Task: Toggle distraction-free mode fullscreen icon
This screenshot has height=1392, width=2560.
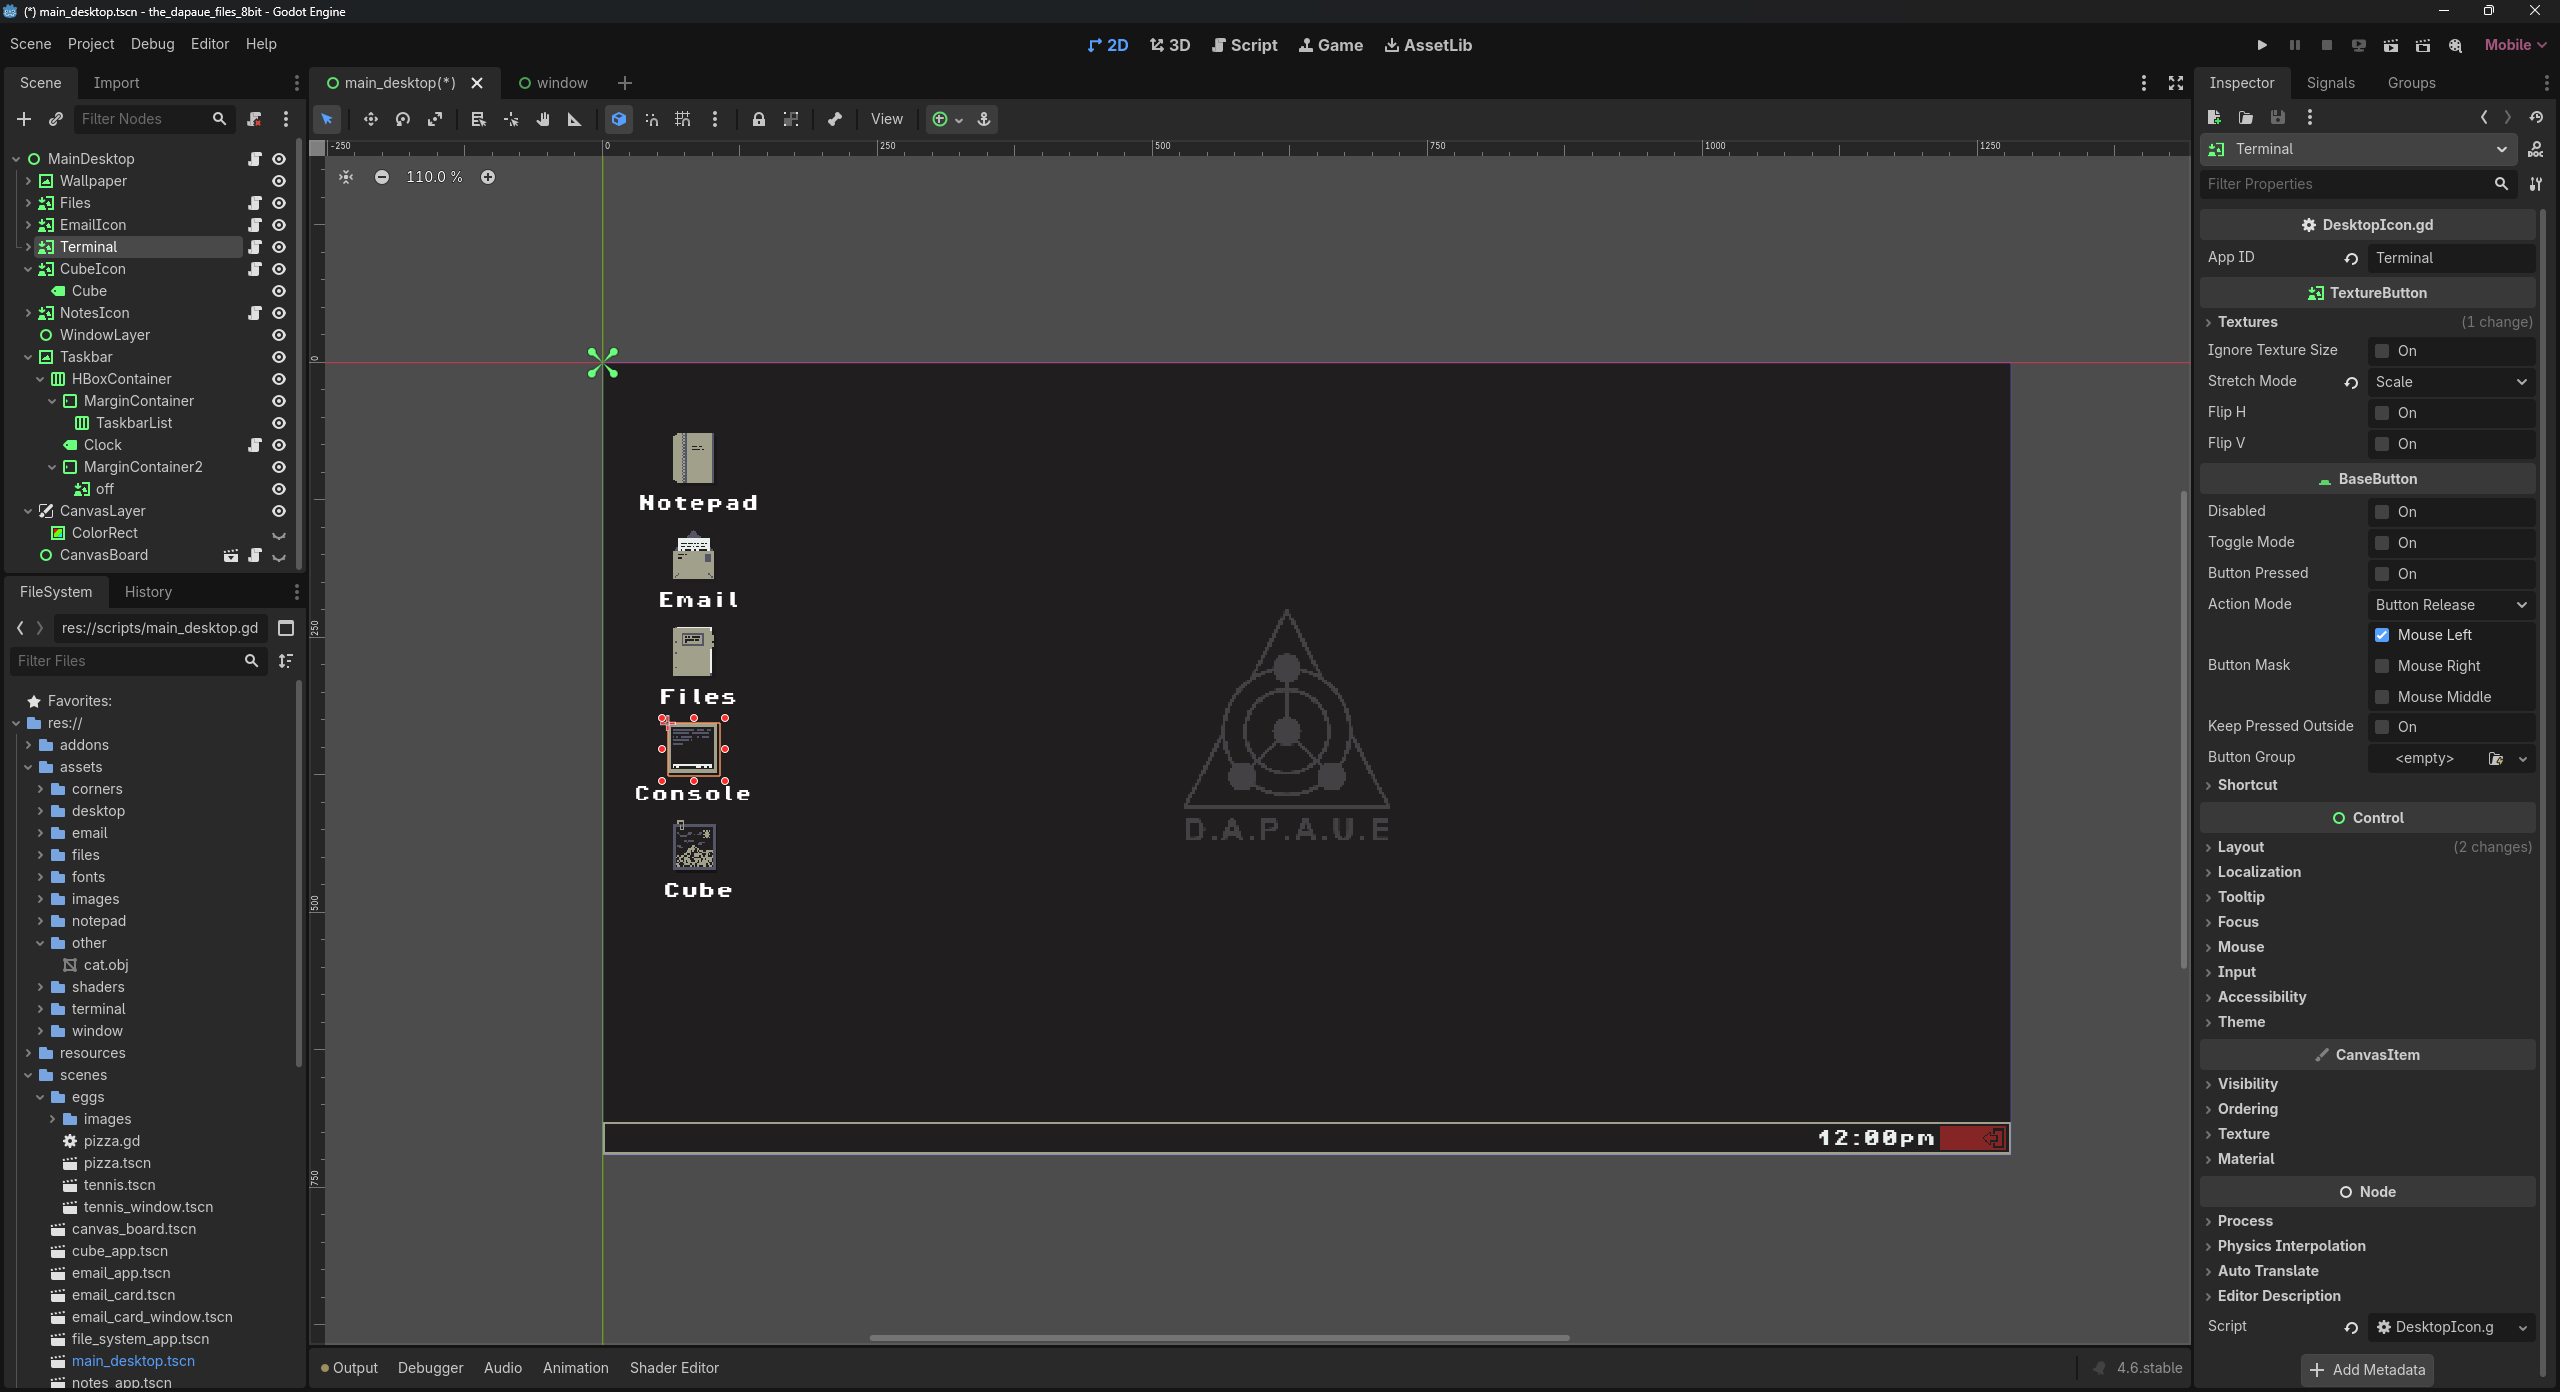Action: 2176,83
